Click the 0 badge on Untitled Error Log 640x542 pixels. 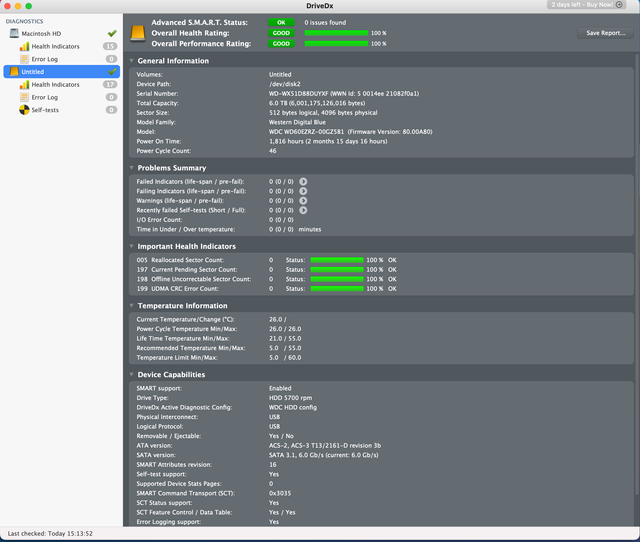tap(111, 97)
